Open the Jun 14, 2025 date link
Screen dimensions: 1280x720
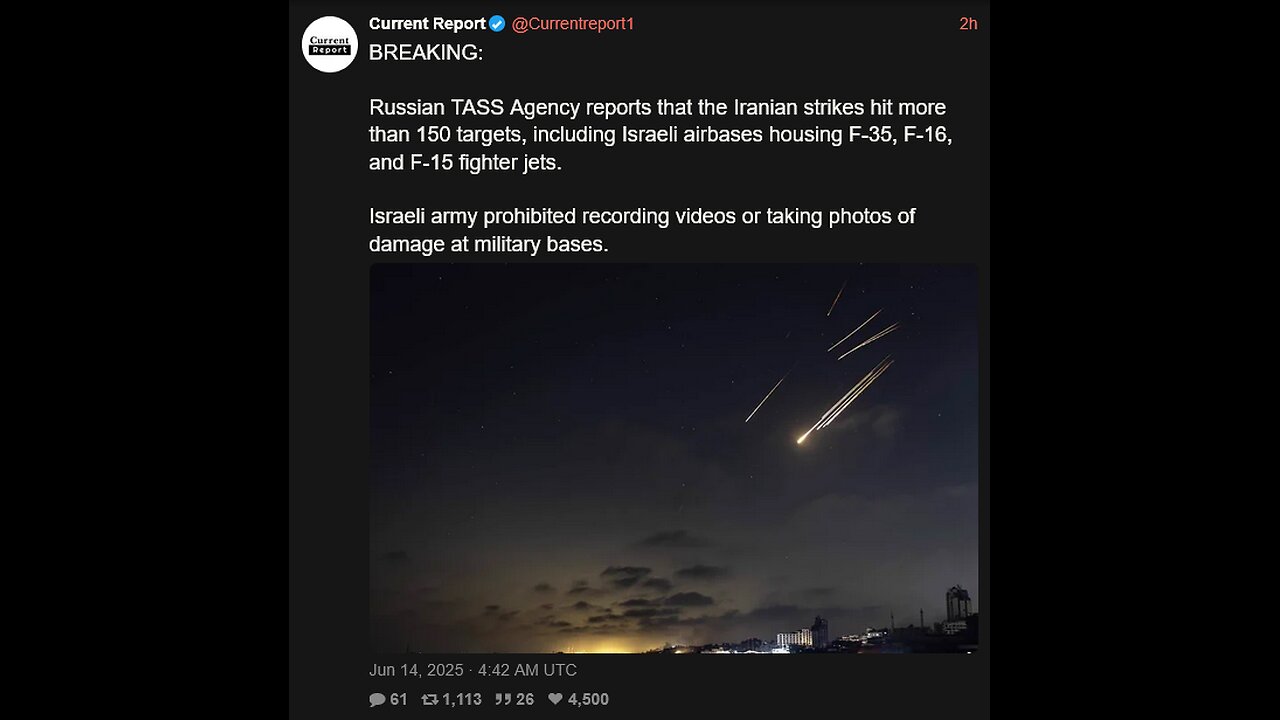(473, 670)
